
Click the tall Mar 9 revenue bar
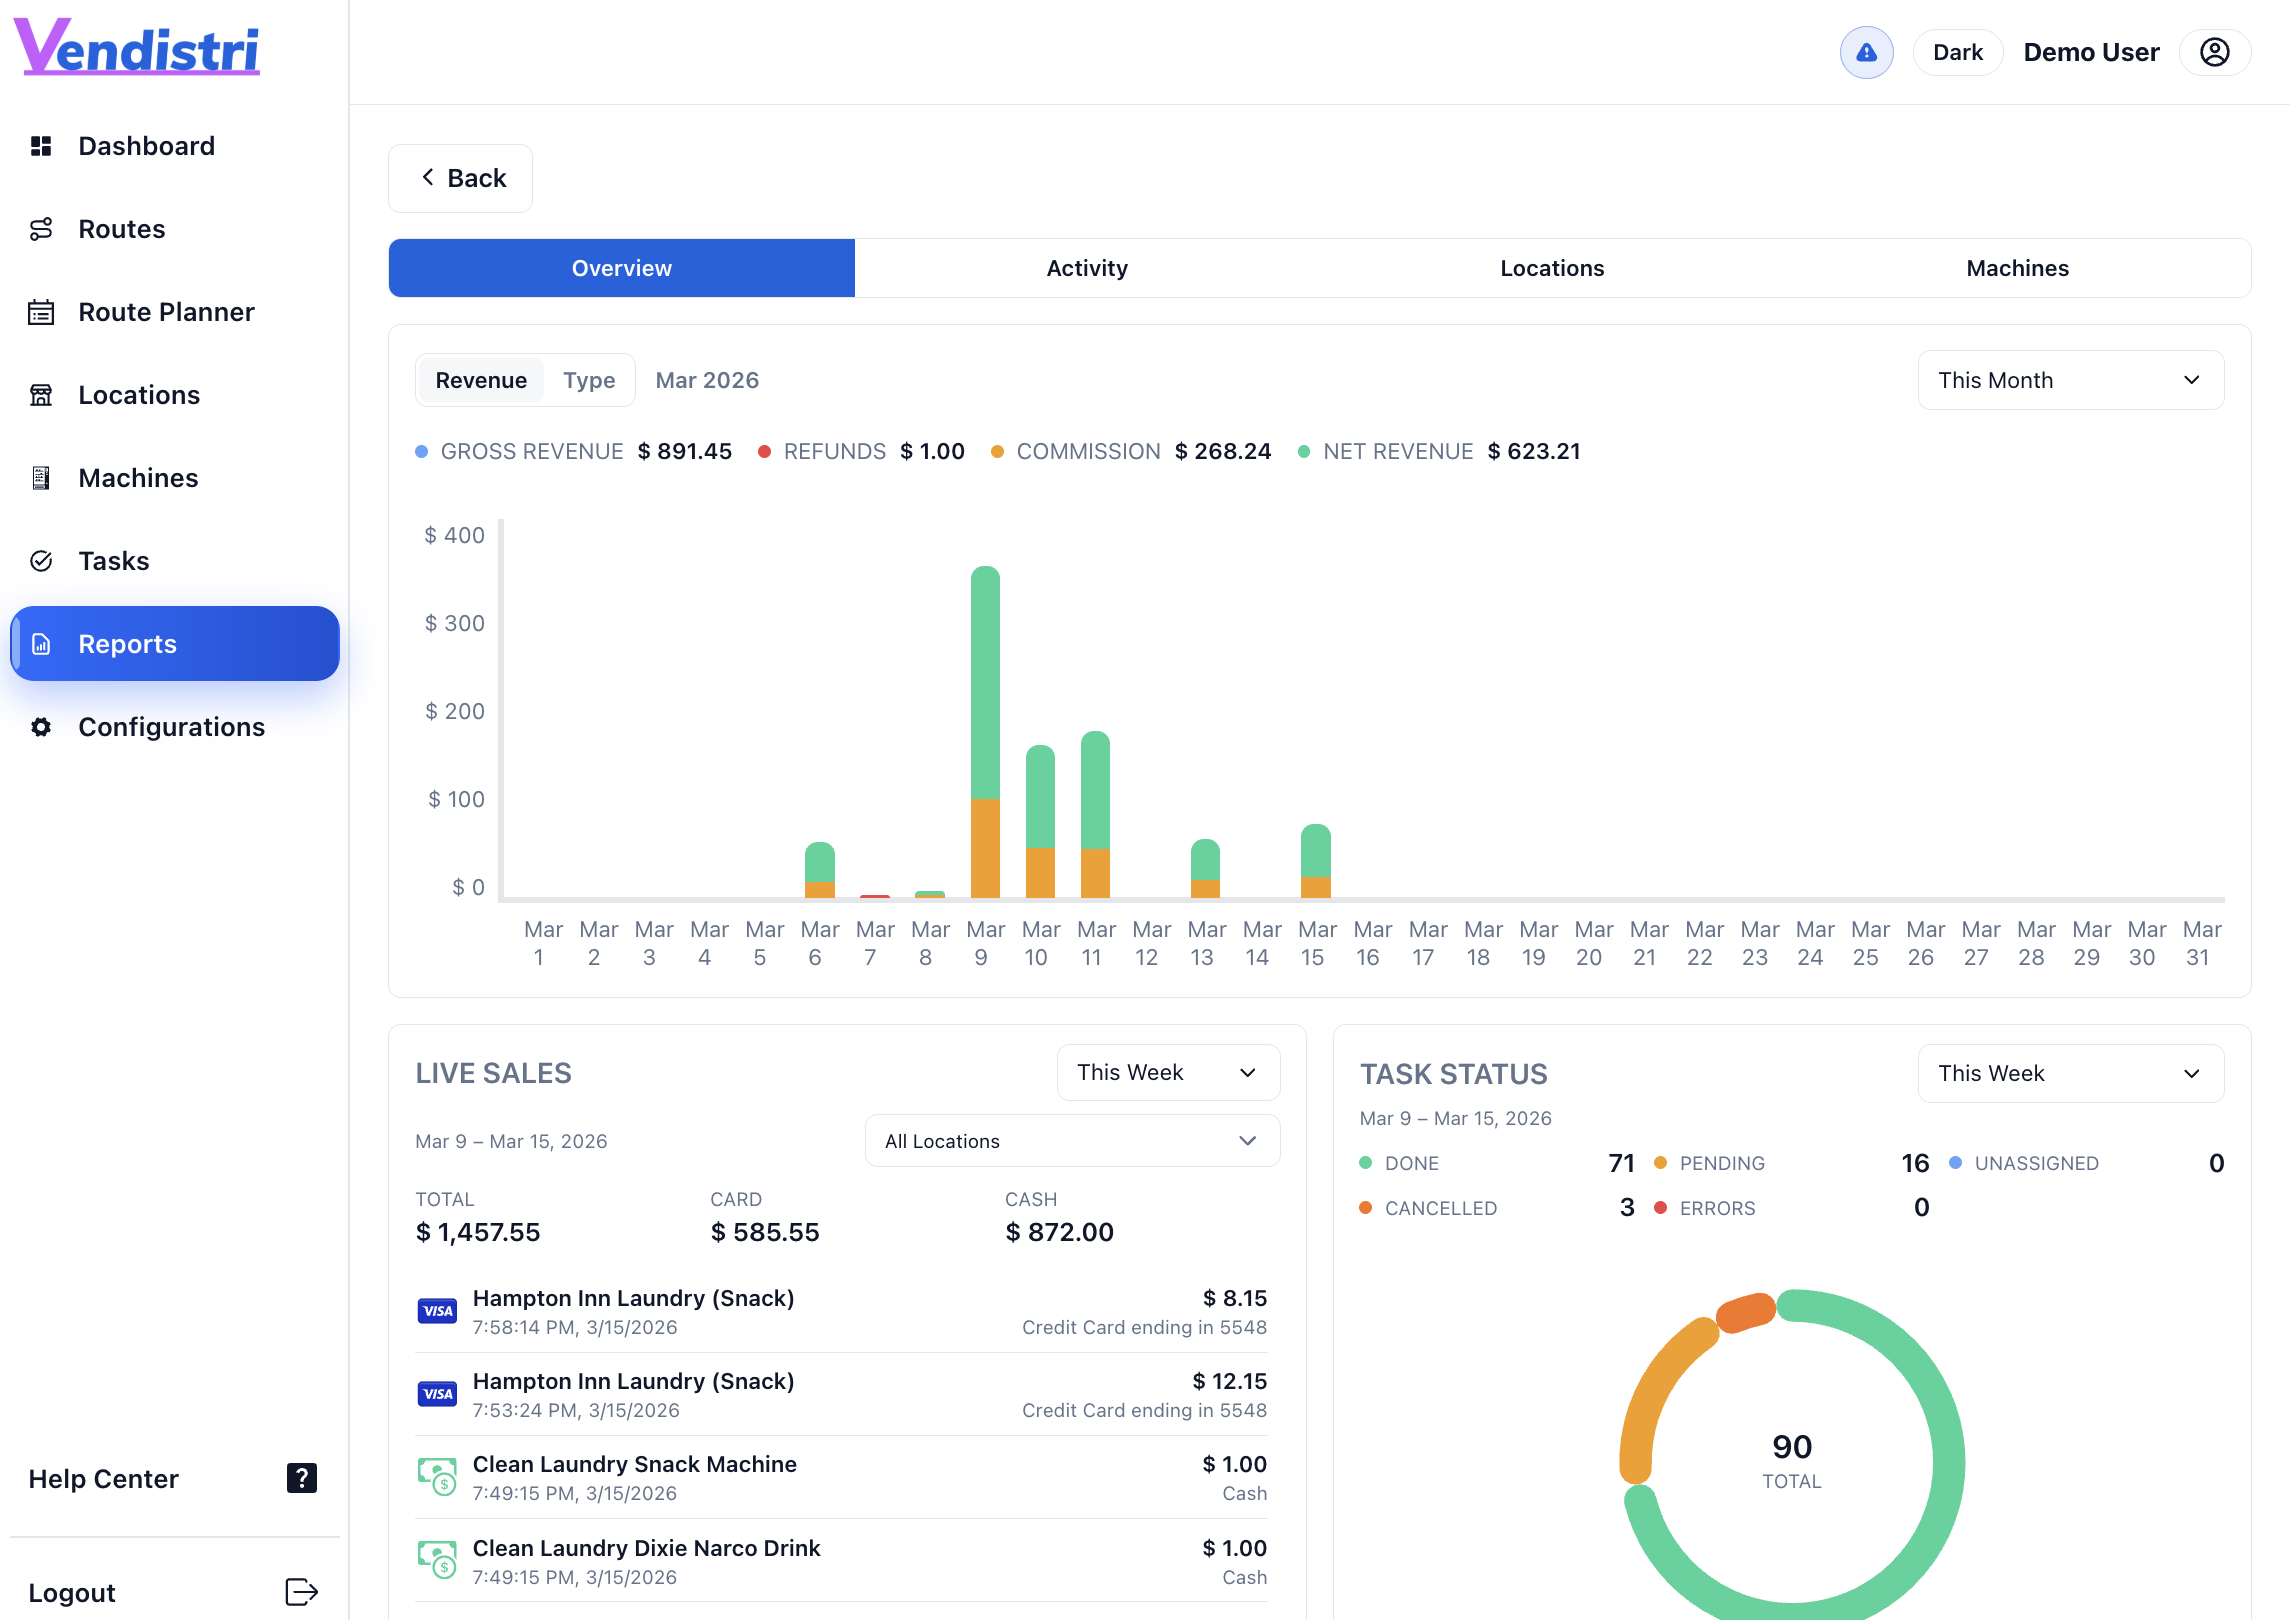click(985, 720)
